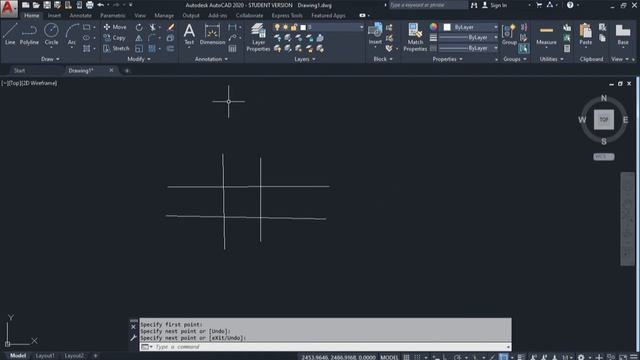Switch to the Manage ribbon tab
The image size is (640, 360).
[x=164, y=16]
